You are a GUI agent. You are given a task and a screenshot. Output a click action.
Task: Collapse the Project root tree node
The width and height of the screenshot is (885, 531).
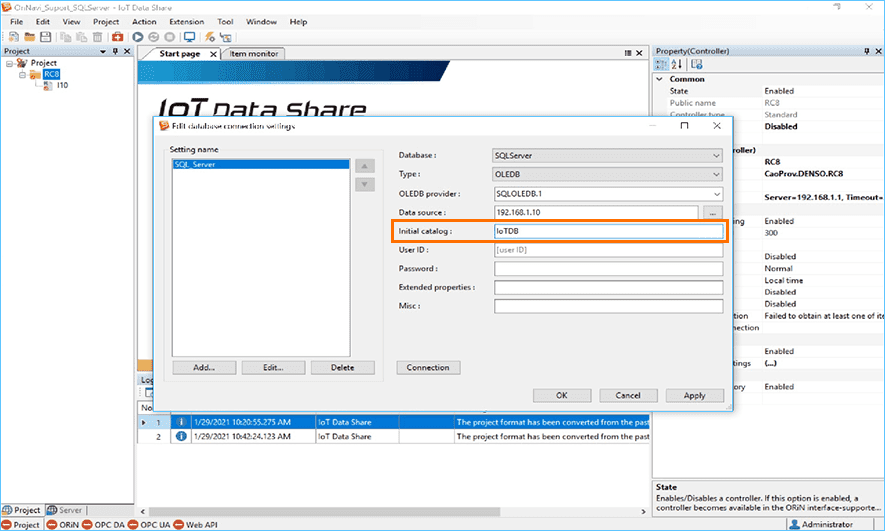pos(9,63)
